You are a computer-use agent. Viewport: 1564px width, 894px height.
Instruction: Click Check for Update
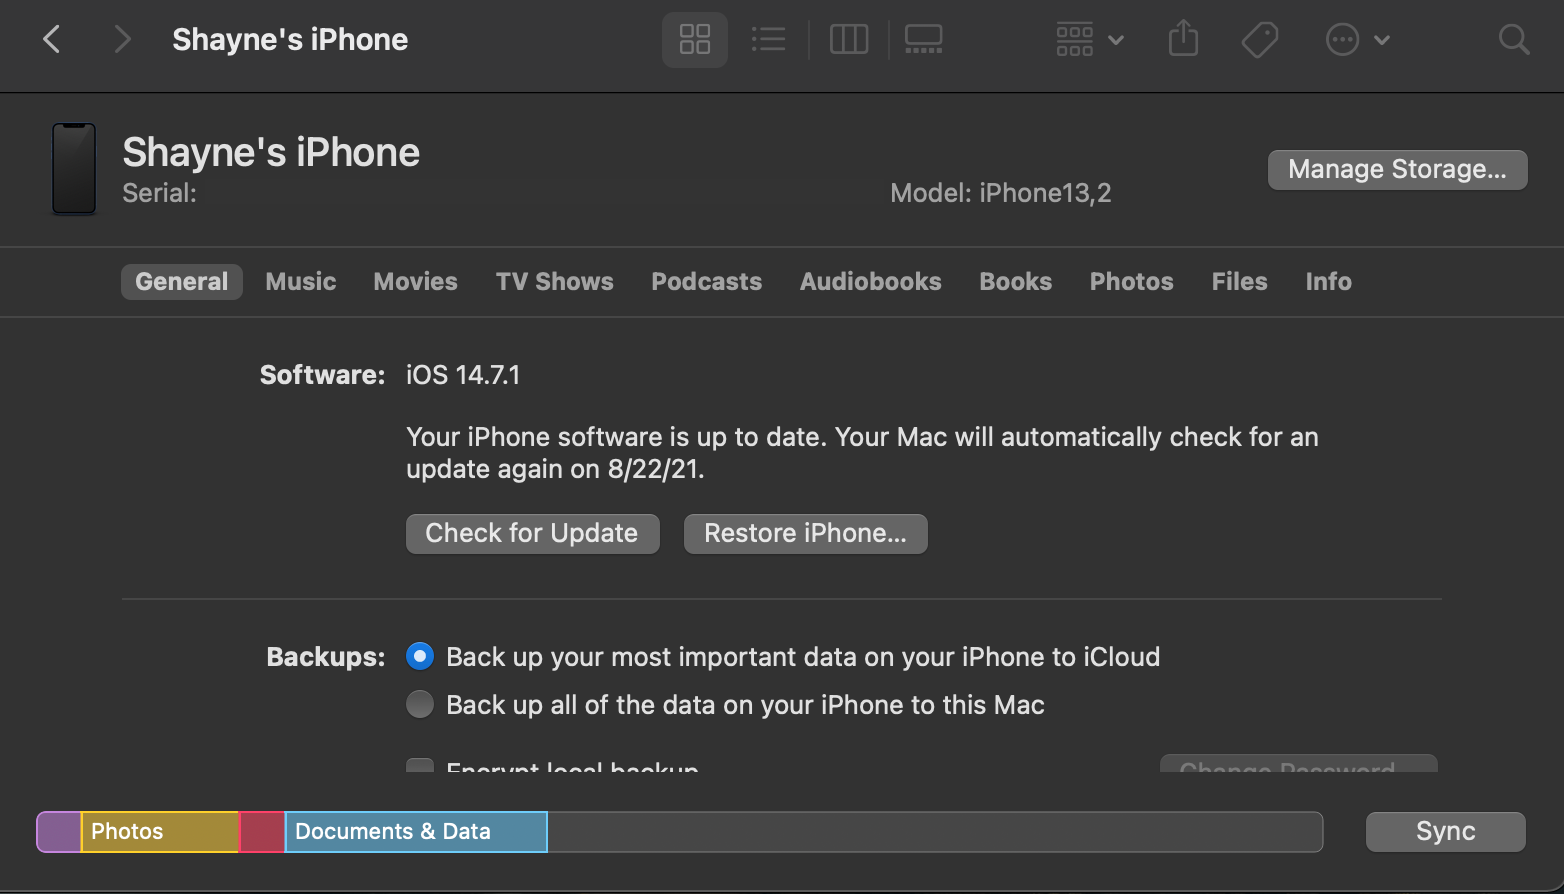coord(532,533)
